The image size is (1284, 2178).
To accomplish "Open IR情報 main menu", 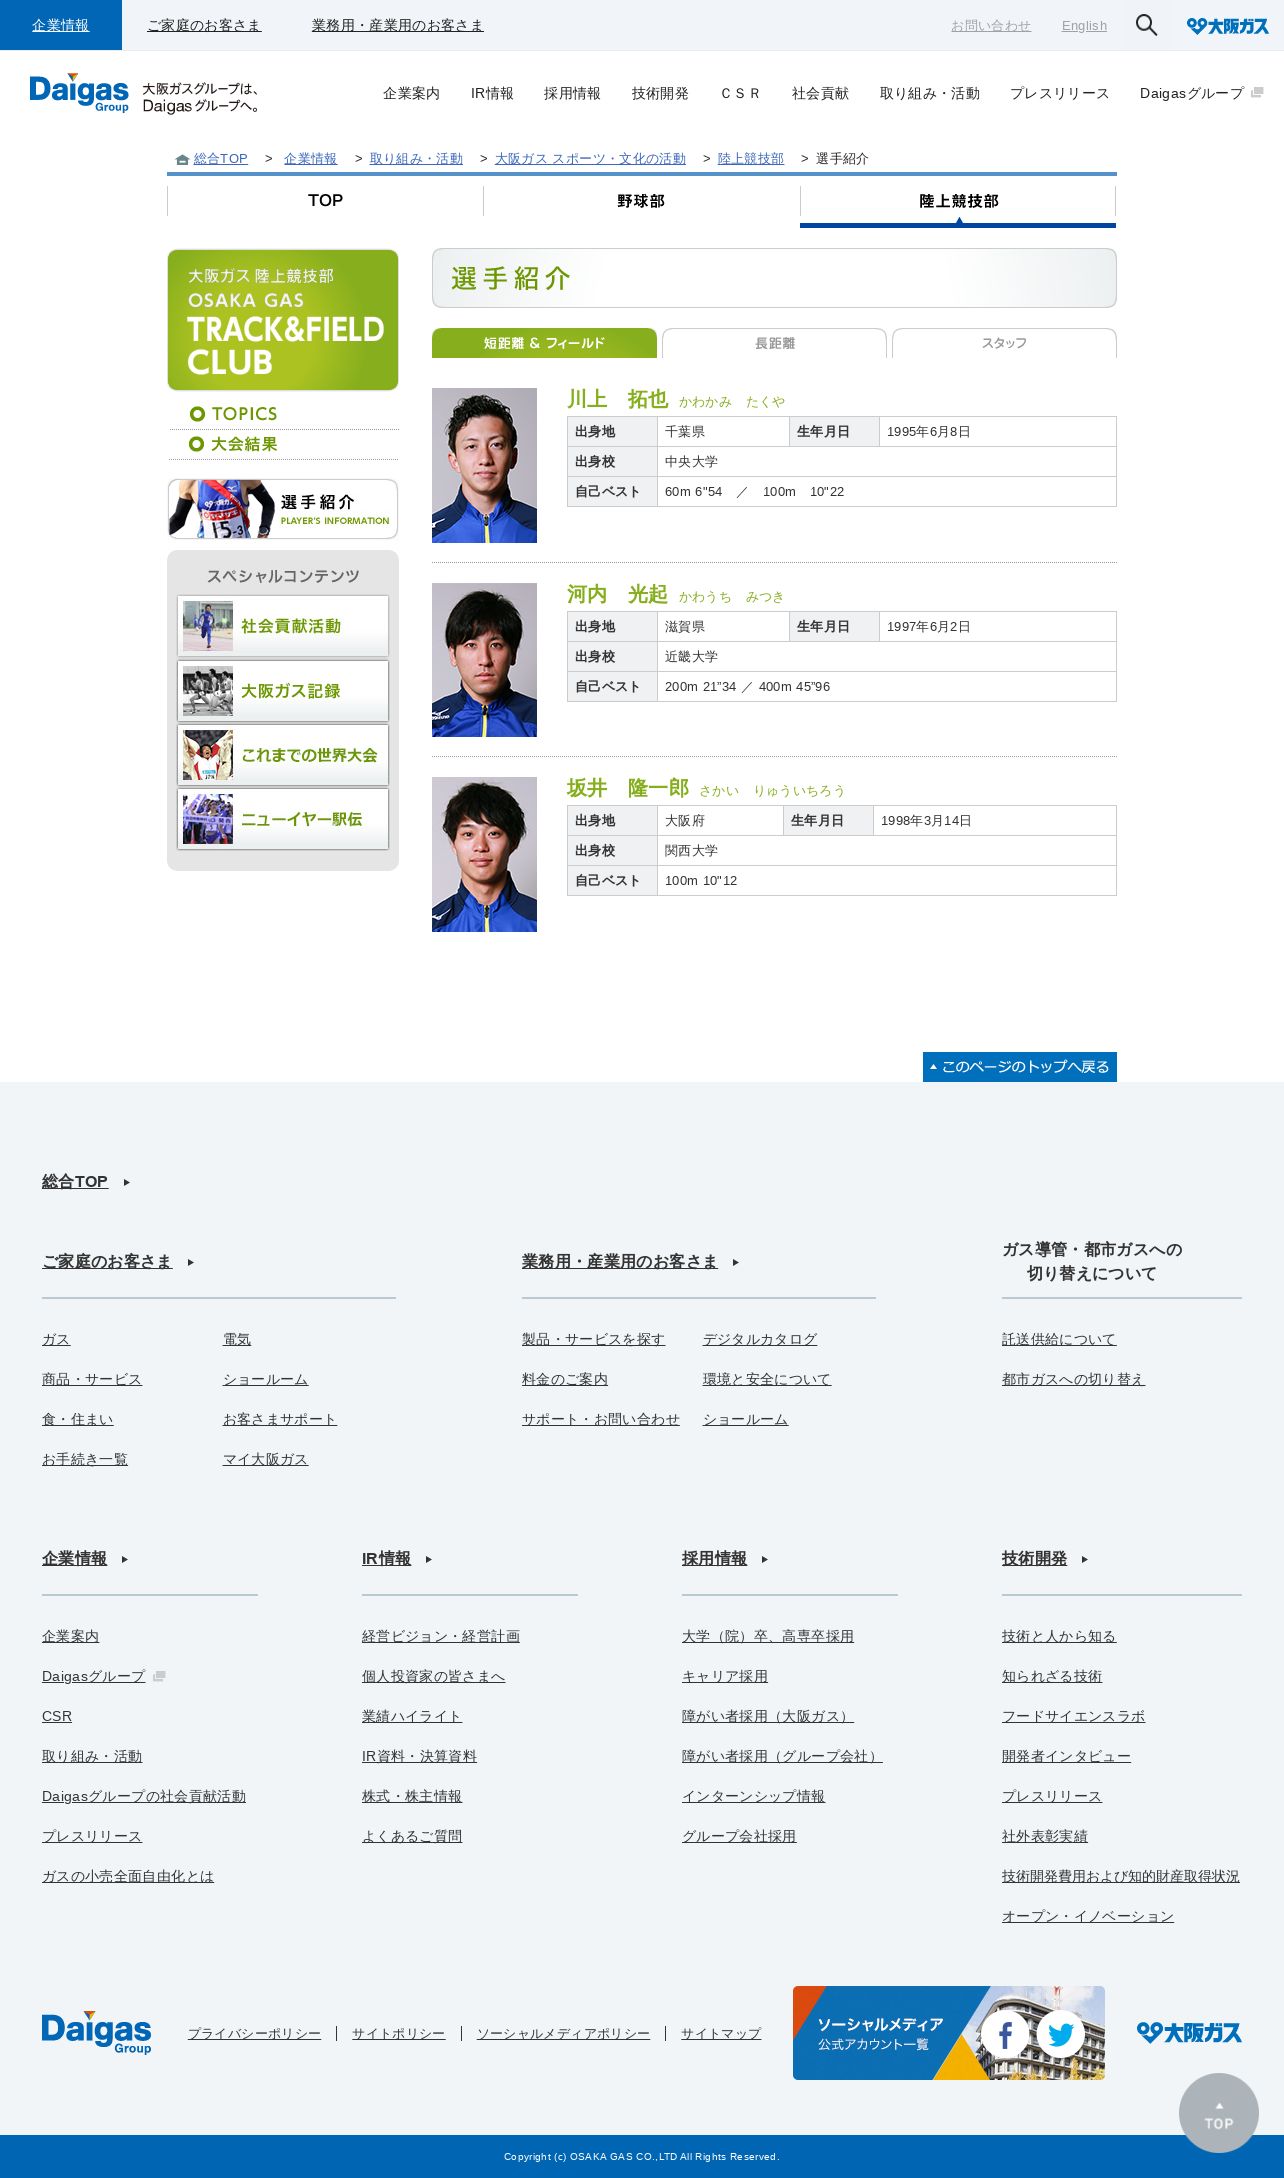I will [x=492, y=93].
